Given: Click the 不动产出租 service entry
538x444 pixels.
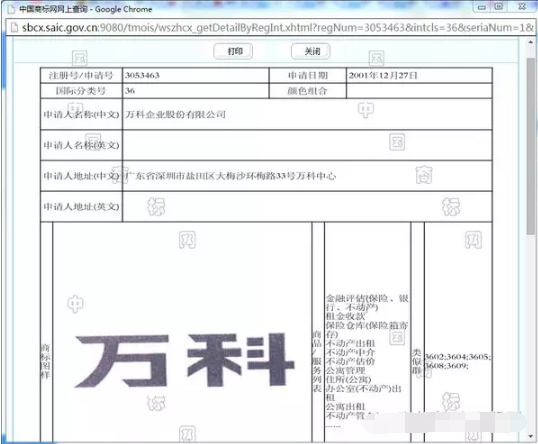Looking at the screenshot, I should [x=350, y=343].
